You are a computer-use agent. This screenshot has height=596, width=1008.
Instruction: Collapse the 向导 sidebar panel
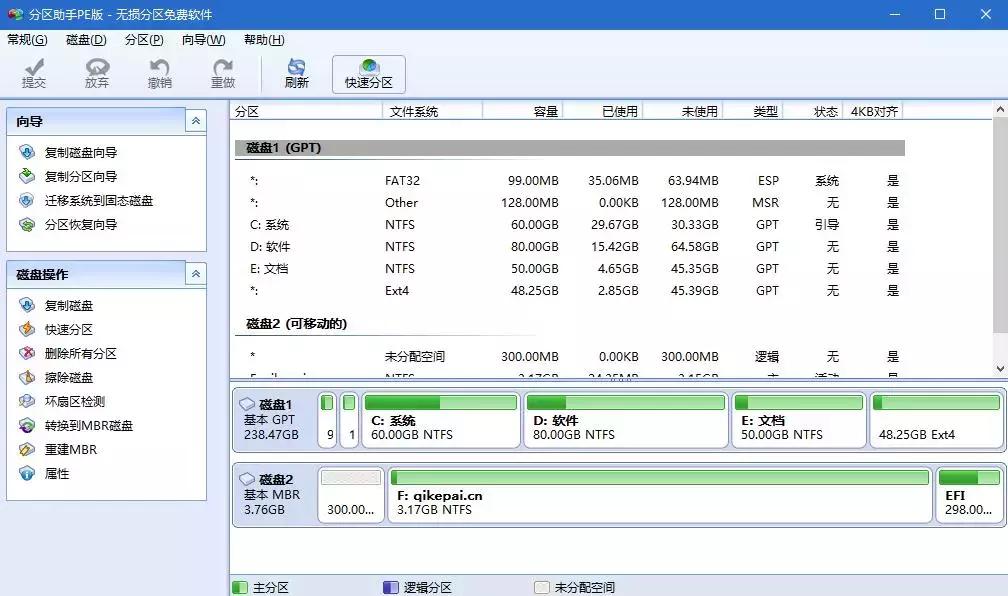point(198,121)
